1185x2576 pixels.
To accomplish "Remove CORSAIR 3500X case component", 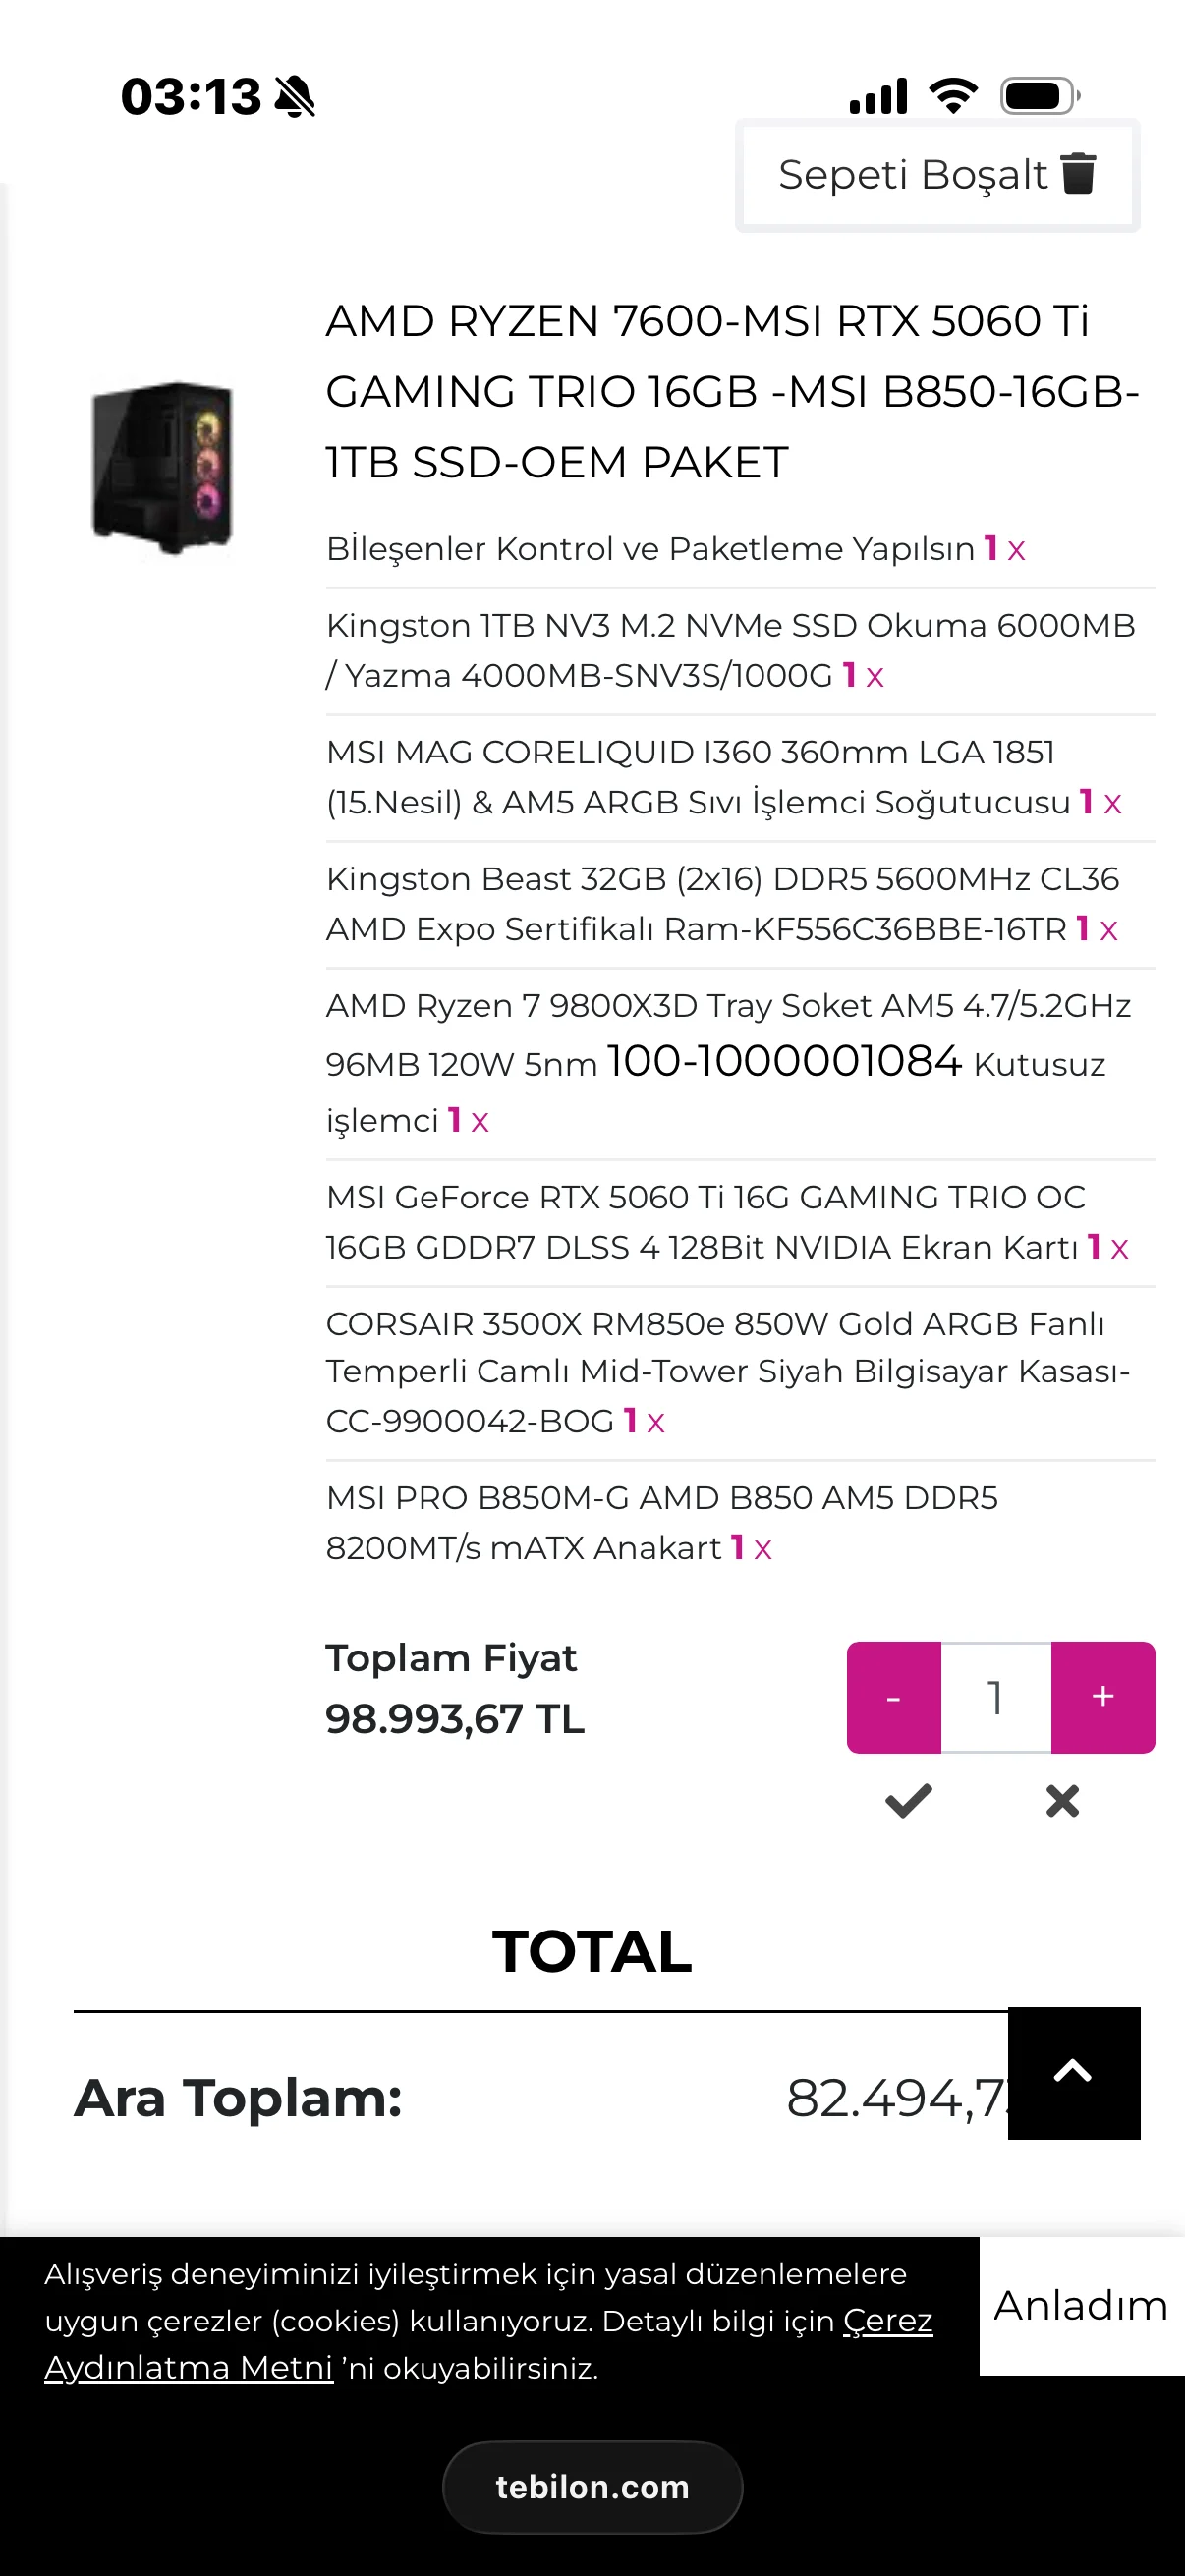I will (x=656, y=1422).
